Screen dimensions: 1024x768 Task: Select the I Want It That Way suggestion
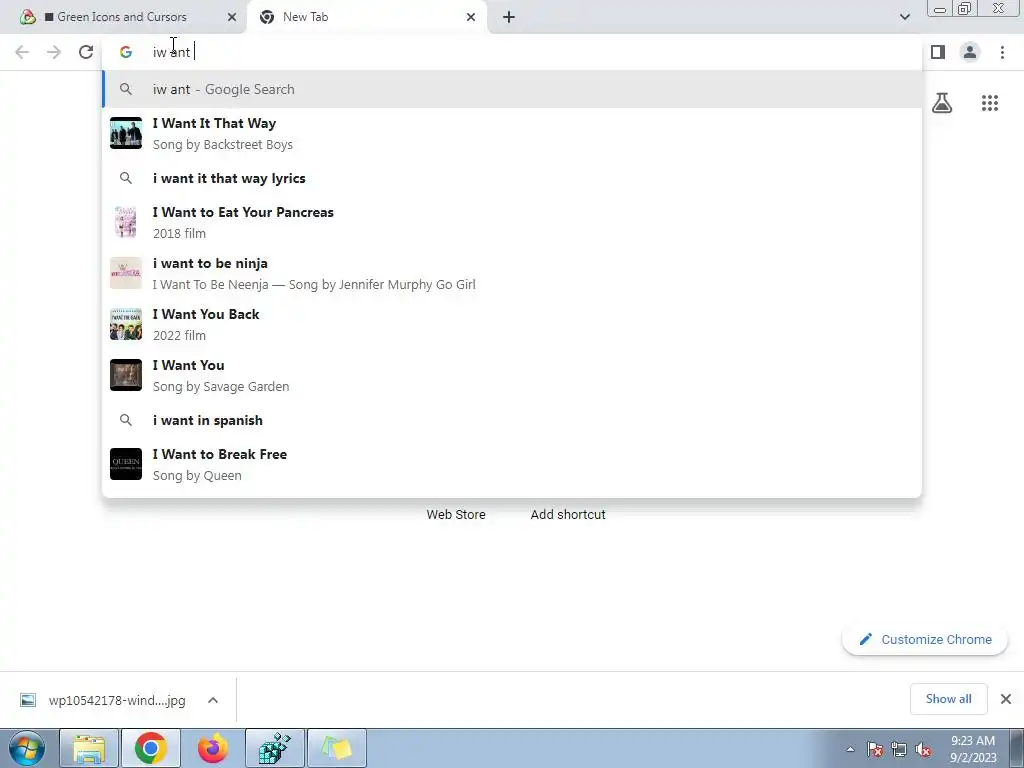(x=512, y=133)
